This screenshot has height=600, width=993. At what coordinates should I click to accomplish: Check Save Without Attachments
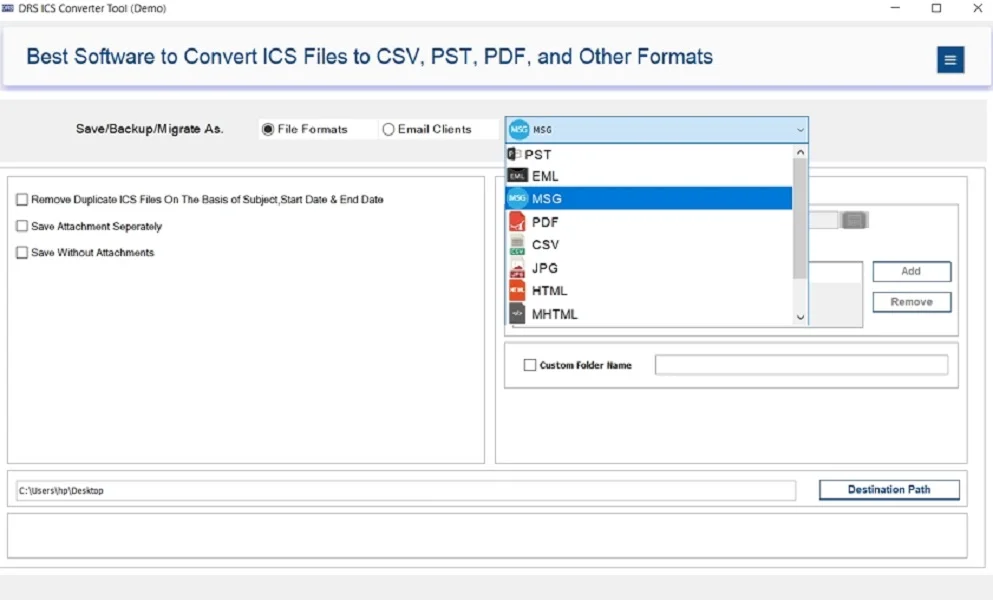pyautogui.click(x=22, y=253)
